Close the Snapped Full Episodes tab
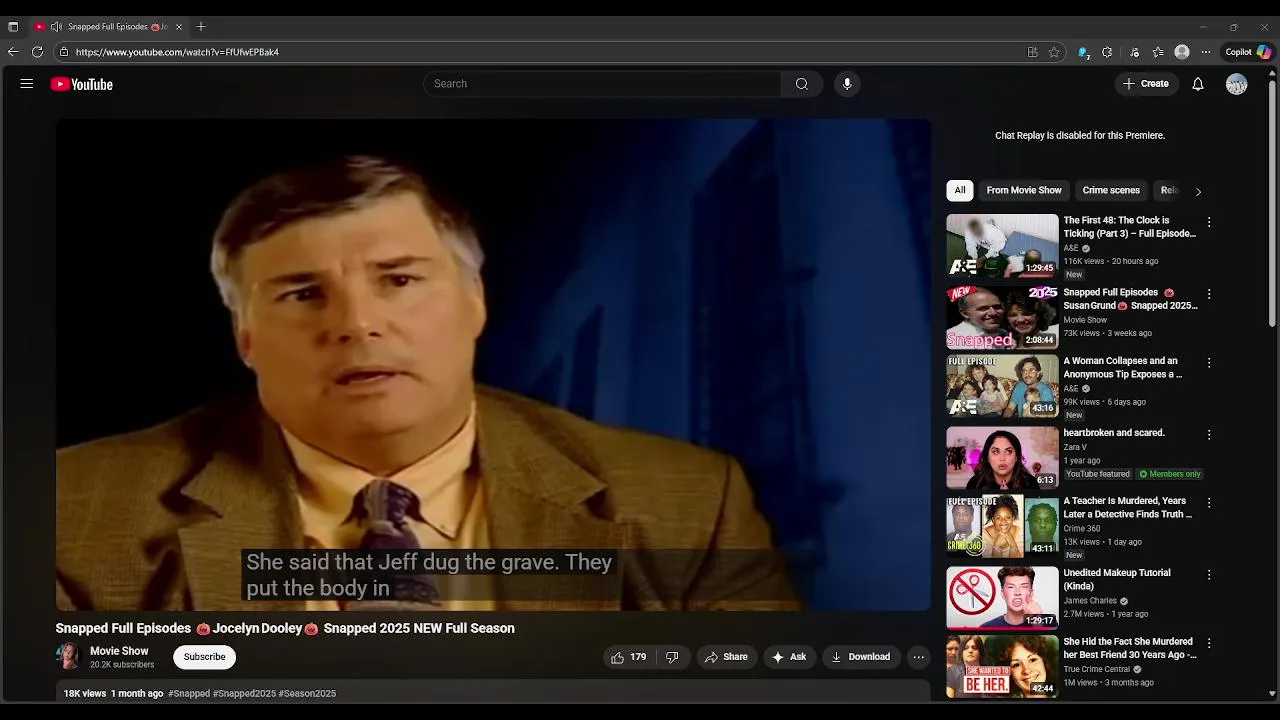This screenshot has height=720, width=1280. [x=178, y=27]
